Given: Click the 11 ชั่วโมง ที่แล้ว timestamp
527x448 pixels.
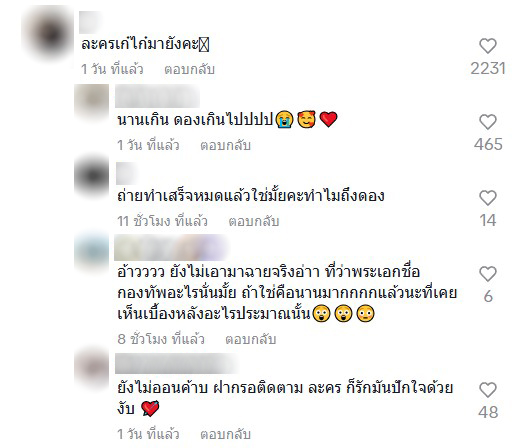Looking at the screenshot, I should (x=162, y=221).
